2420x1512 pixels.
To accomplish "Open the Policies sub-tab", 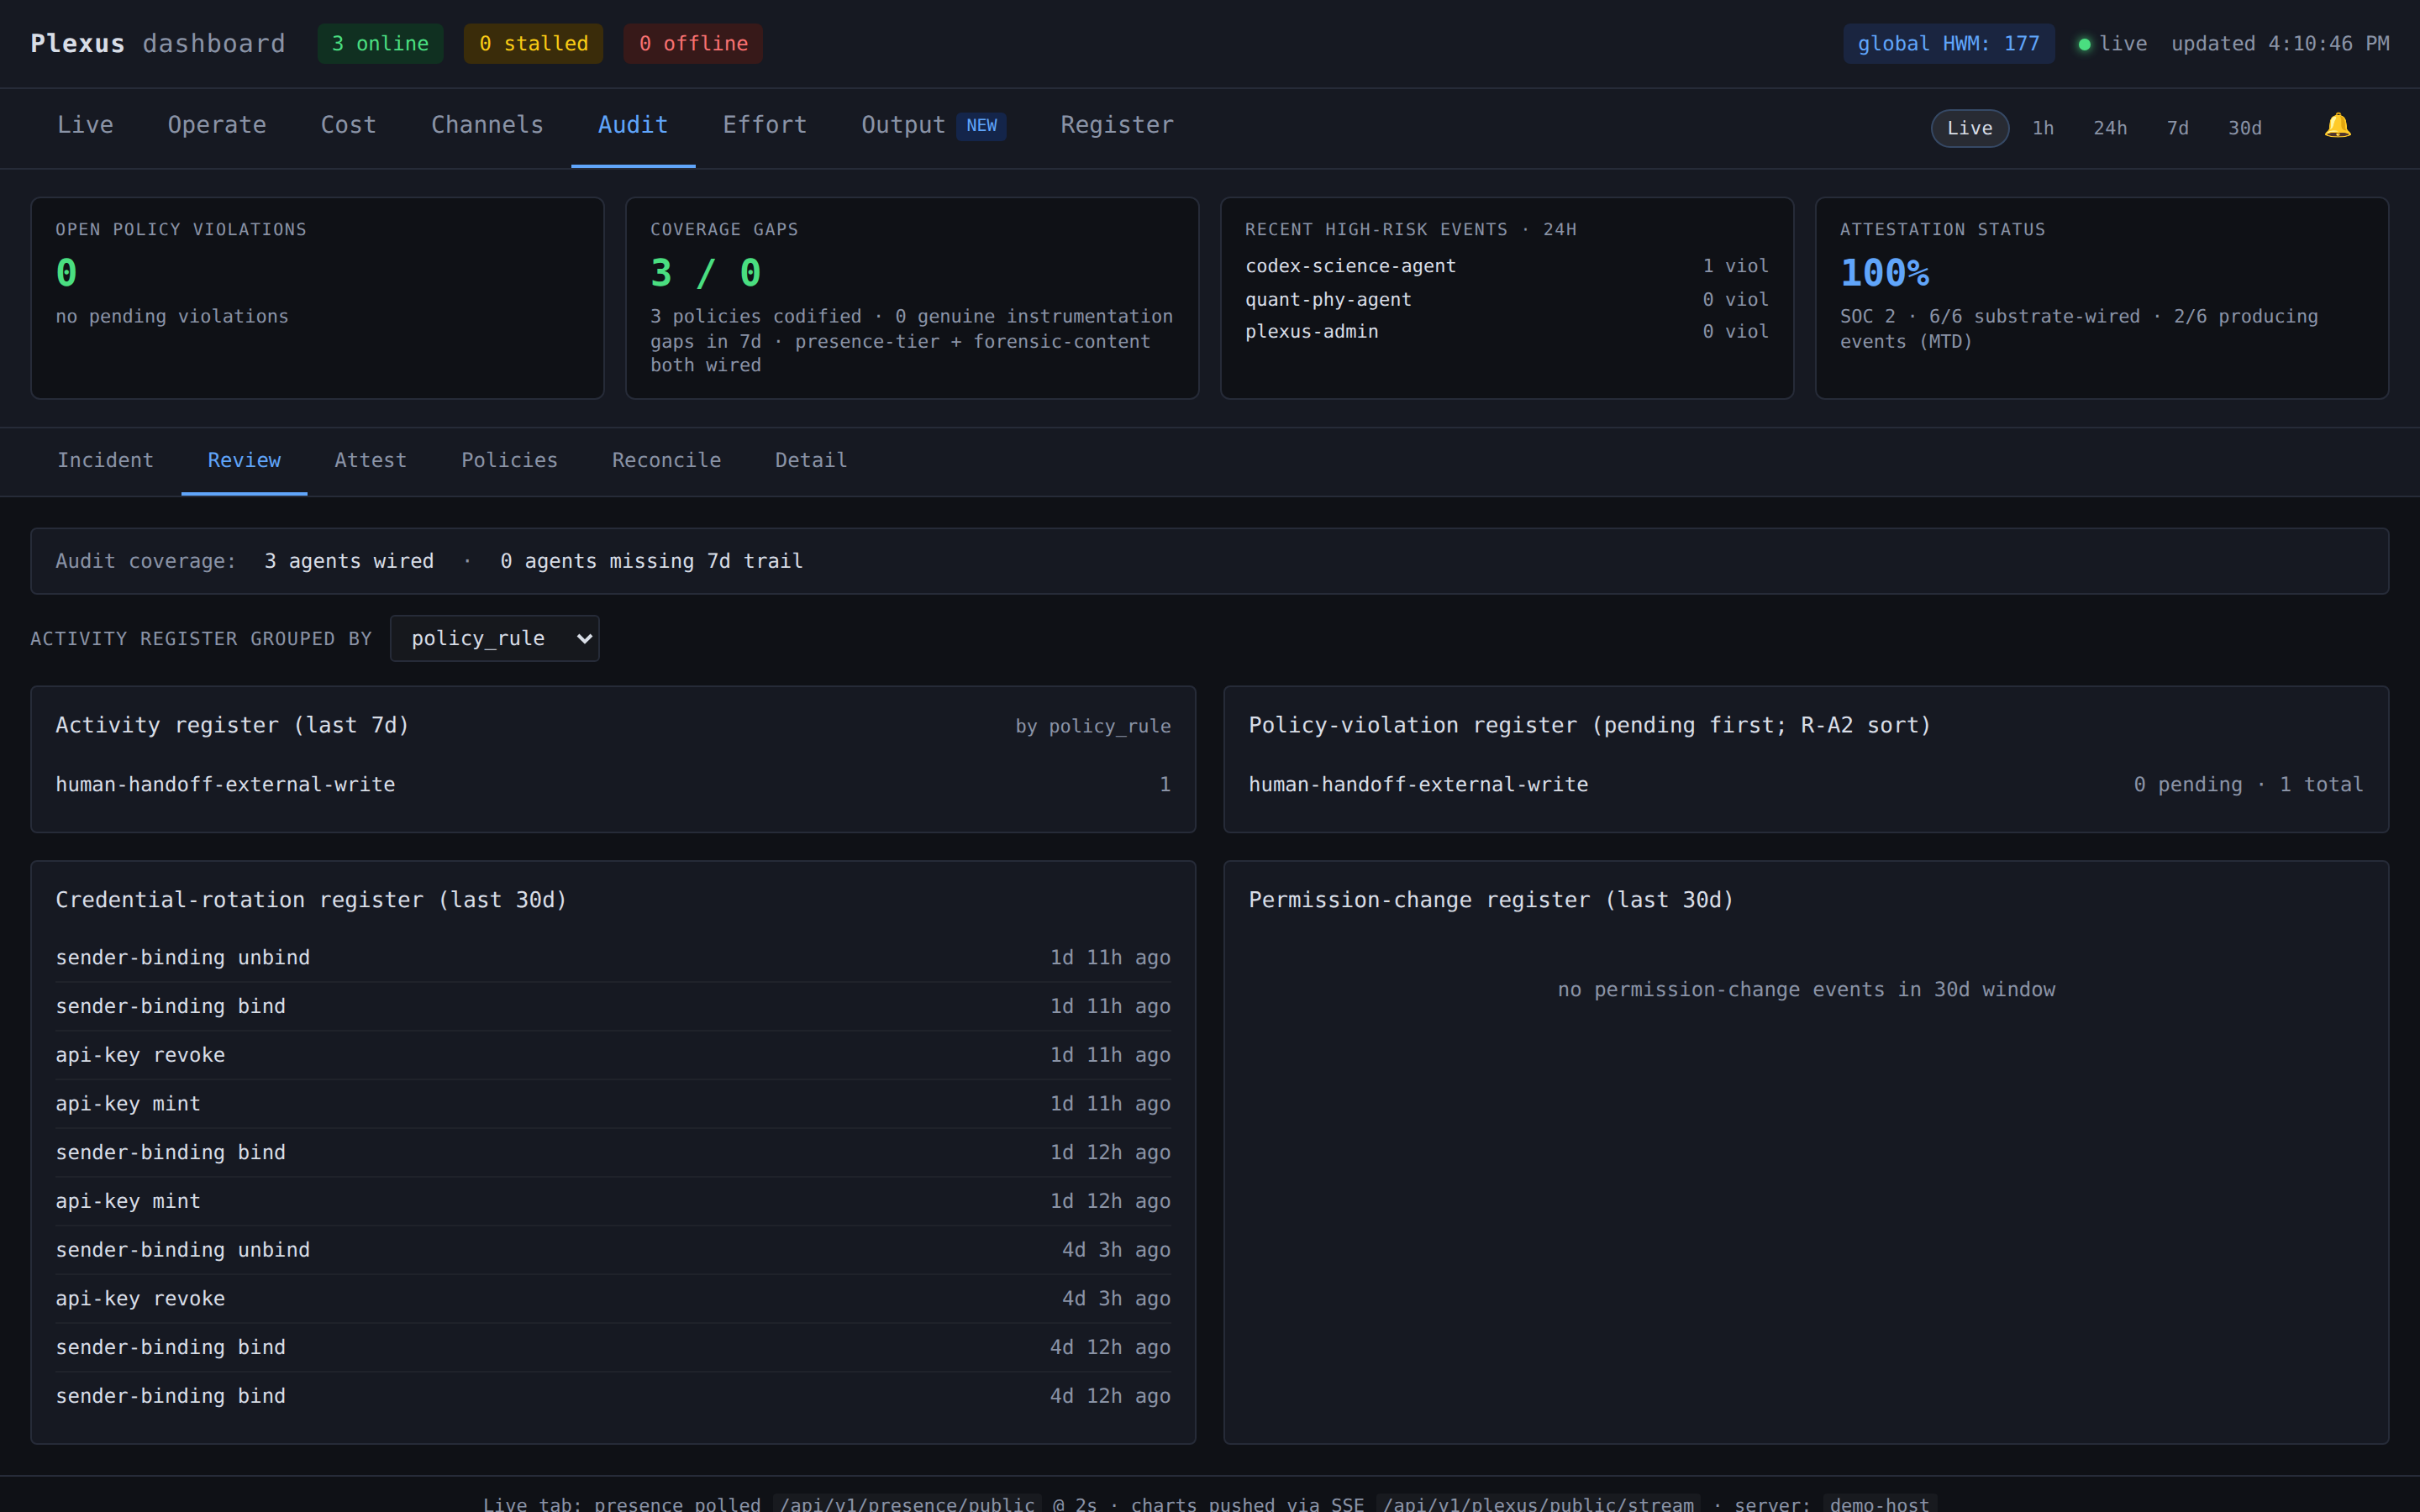I will (x=509, y=460).
